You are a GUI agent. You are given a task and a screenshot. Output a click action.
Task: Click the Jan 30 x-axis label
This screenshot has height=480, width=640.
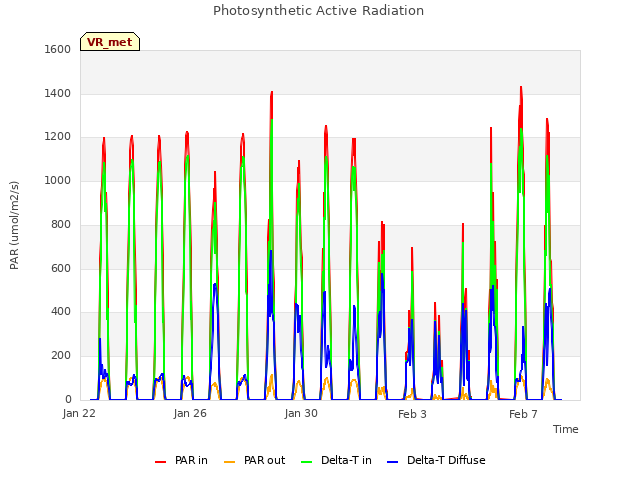(301, 413)
